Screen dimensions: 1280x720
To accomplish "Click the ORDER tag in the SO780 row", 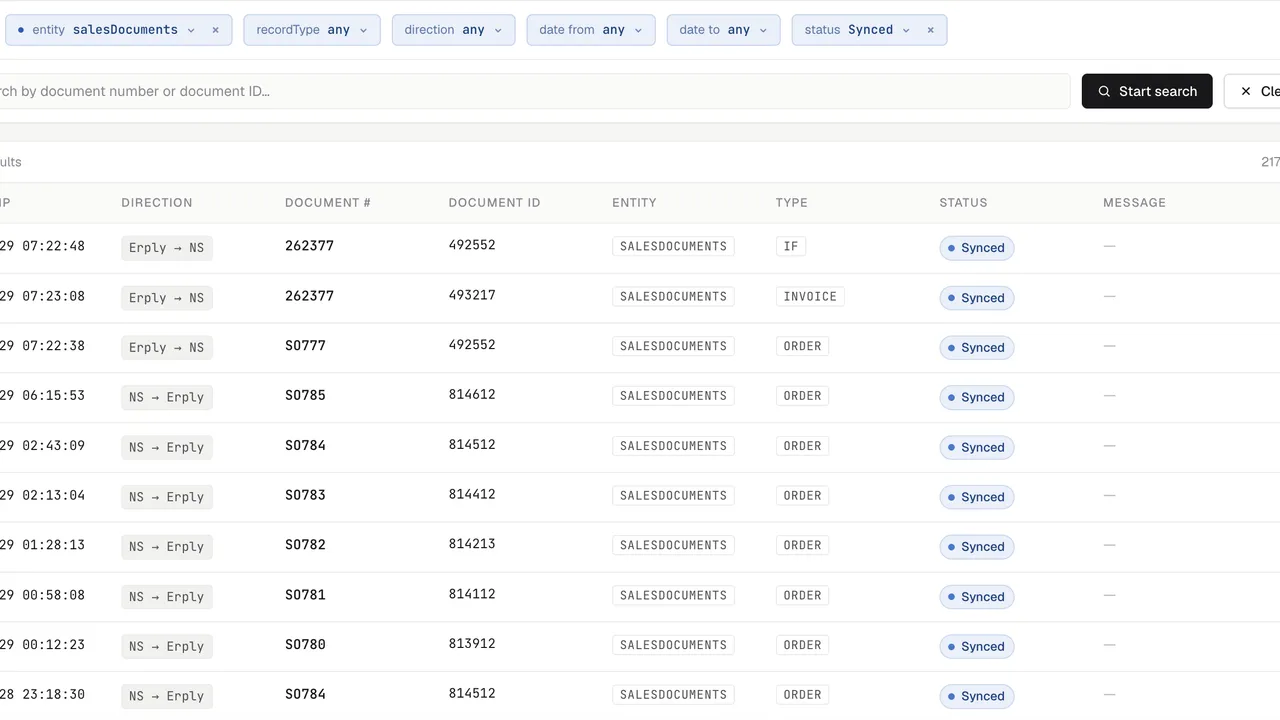I will tap(802, 646).
